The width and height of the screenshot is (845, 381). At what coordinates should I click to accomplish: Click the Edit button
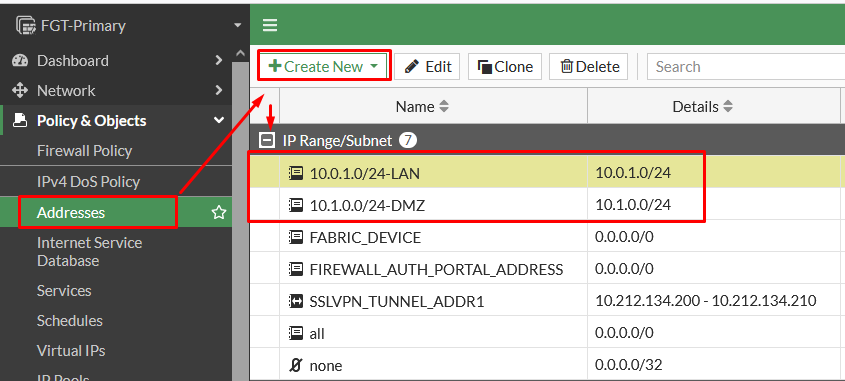point(427,67)
